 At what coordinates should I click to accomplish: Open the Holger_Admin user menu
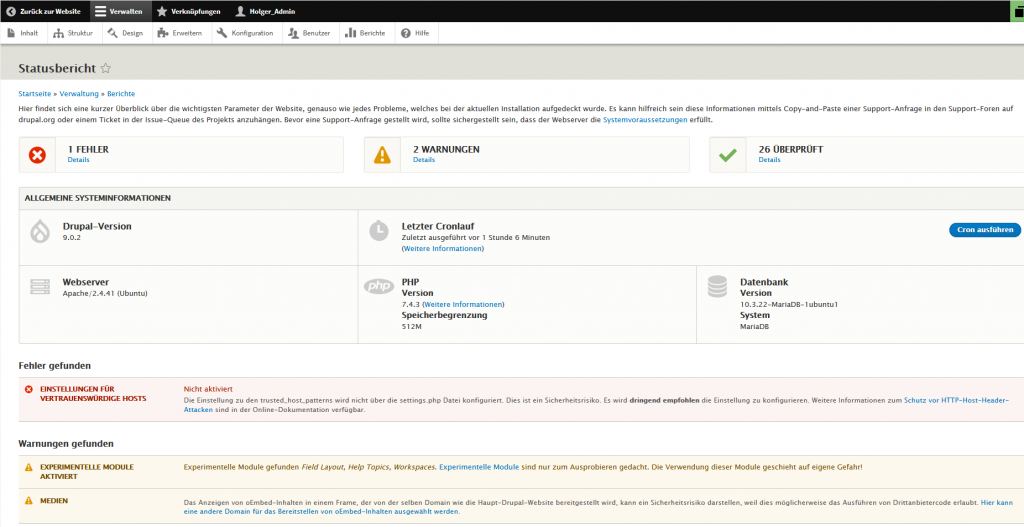point(265,11)
